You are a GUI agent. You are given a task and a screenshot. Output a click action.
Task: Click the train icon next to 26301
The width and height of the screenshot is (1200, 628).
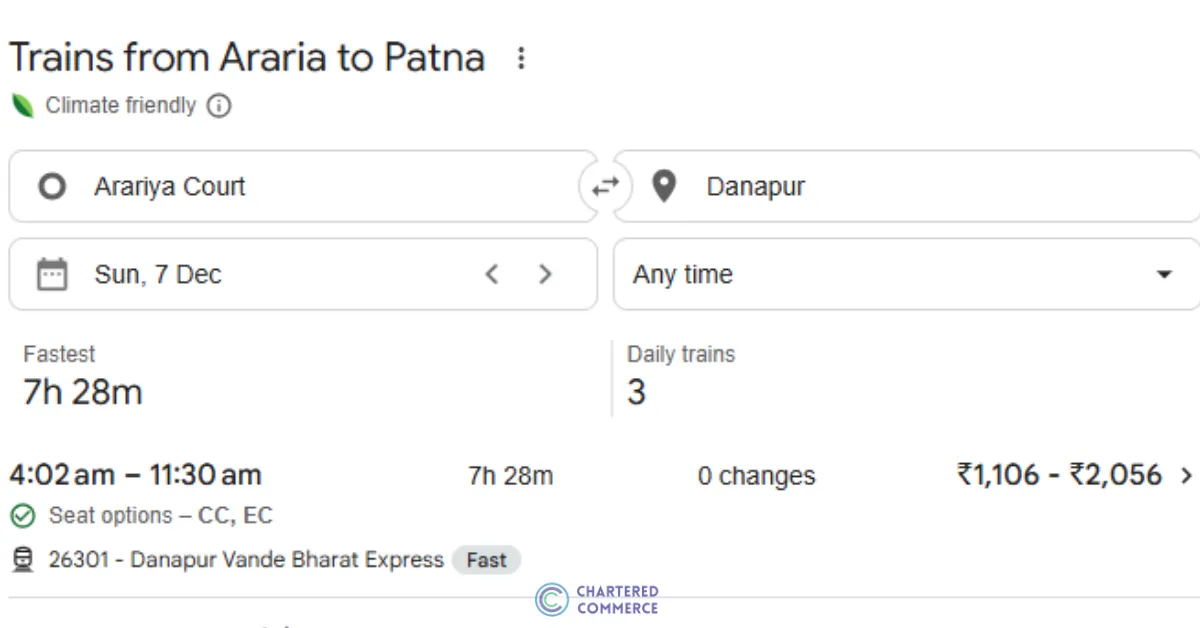22,560
